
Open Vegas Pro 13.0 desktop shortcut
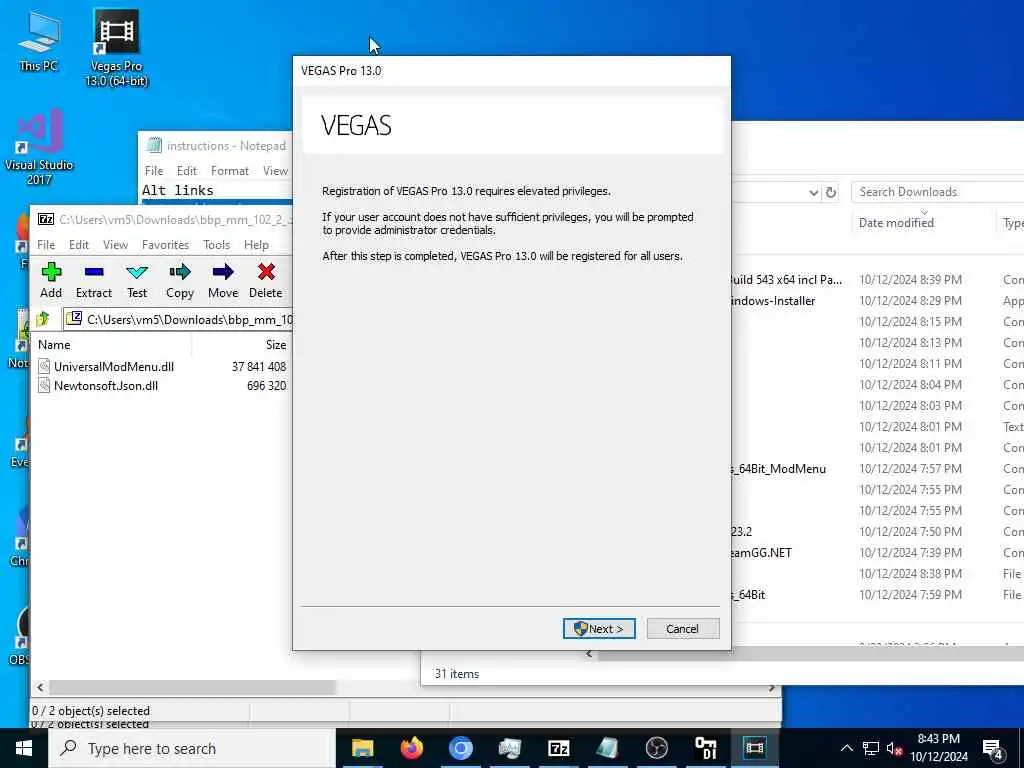point(116,48)
